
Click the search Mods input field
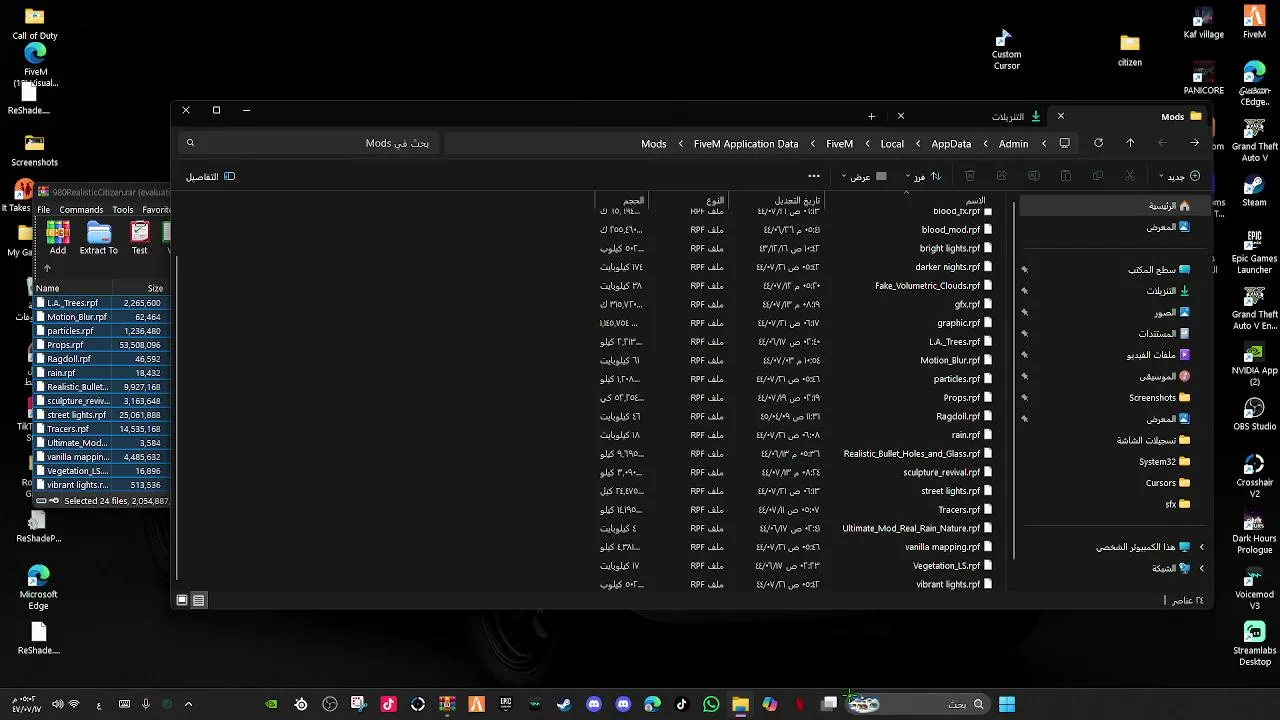pyautogui.click(x=308, y=144)
